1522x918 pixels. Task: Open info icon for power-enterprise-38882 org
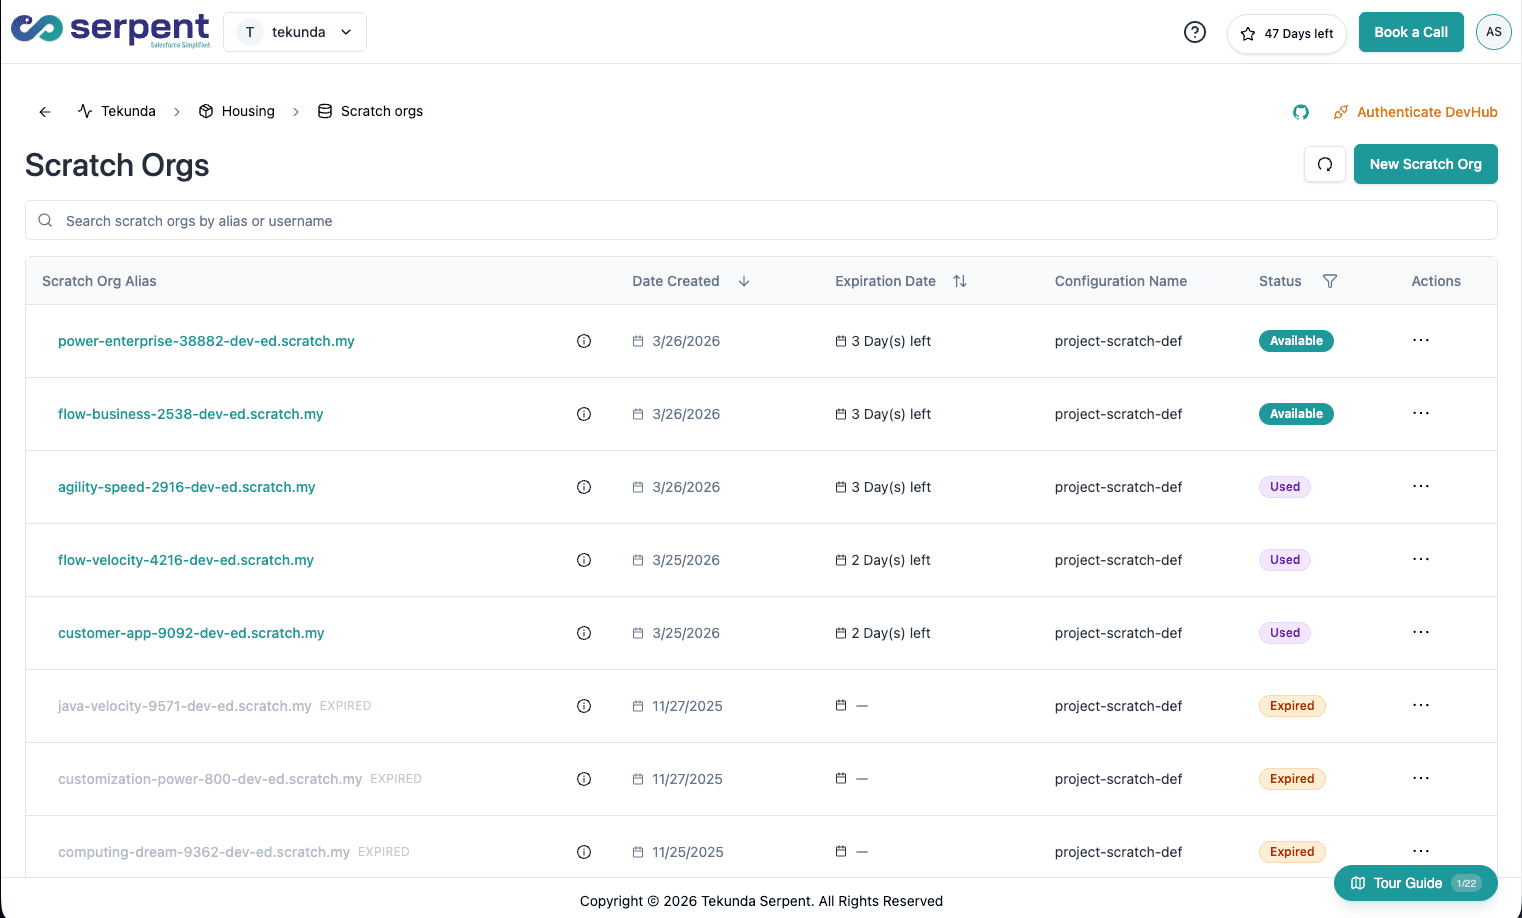click(584, 341)
